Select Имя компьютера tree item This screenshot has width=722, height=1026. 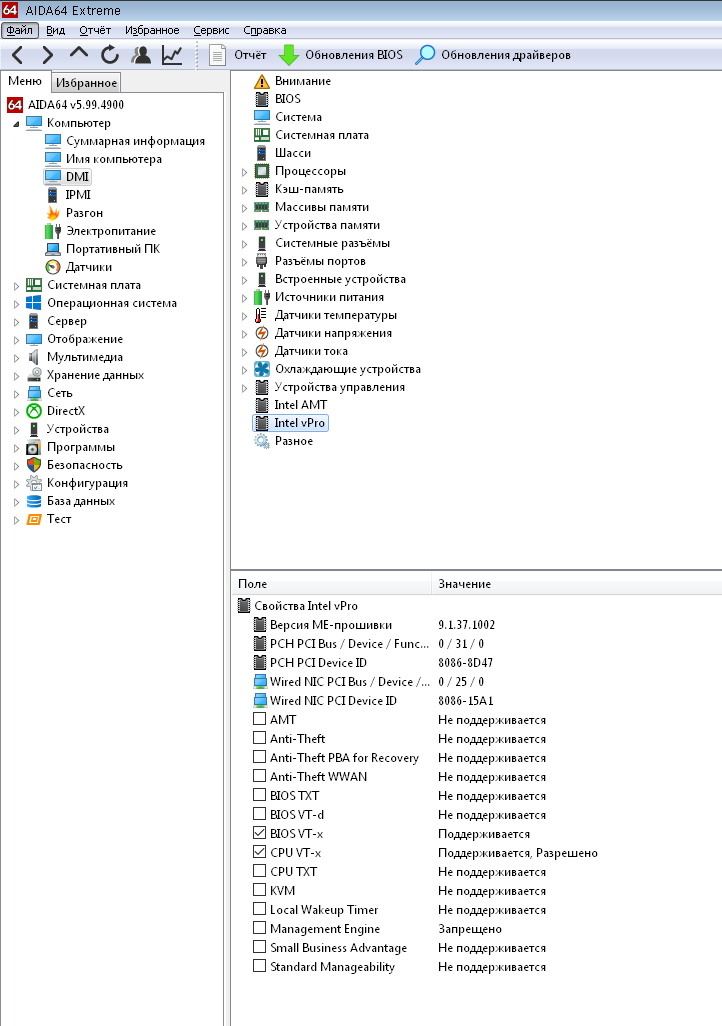[x=103, y=159]
